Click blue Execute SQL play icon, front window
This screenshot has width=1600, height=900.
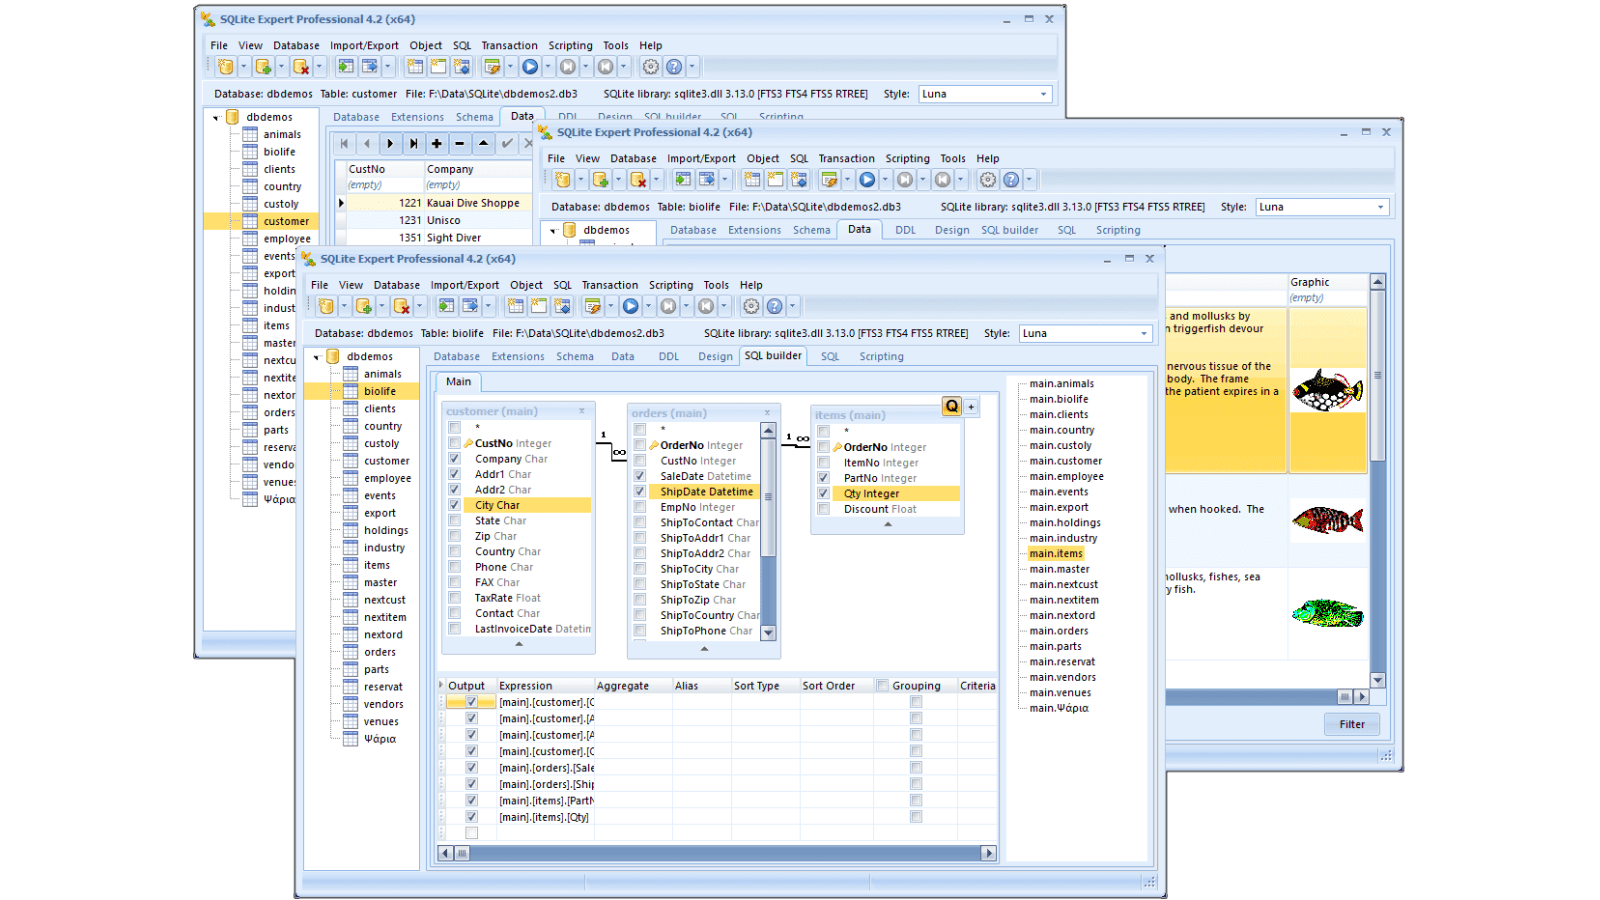(630, 306)
